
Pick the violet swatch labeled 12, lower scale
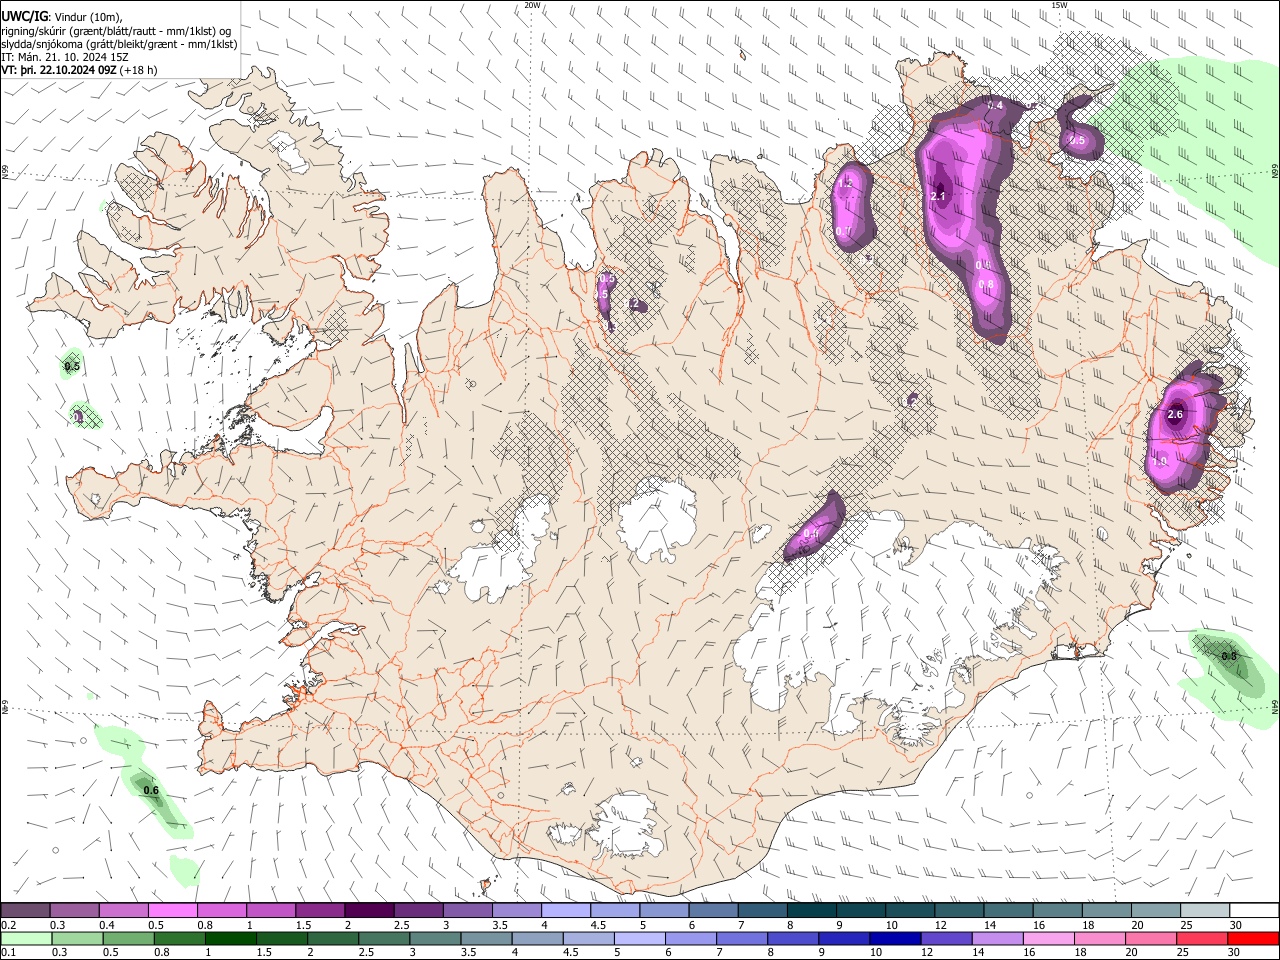[x=946, y=938]
